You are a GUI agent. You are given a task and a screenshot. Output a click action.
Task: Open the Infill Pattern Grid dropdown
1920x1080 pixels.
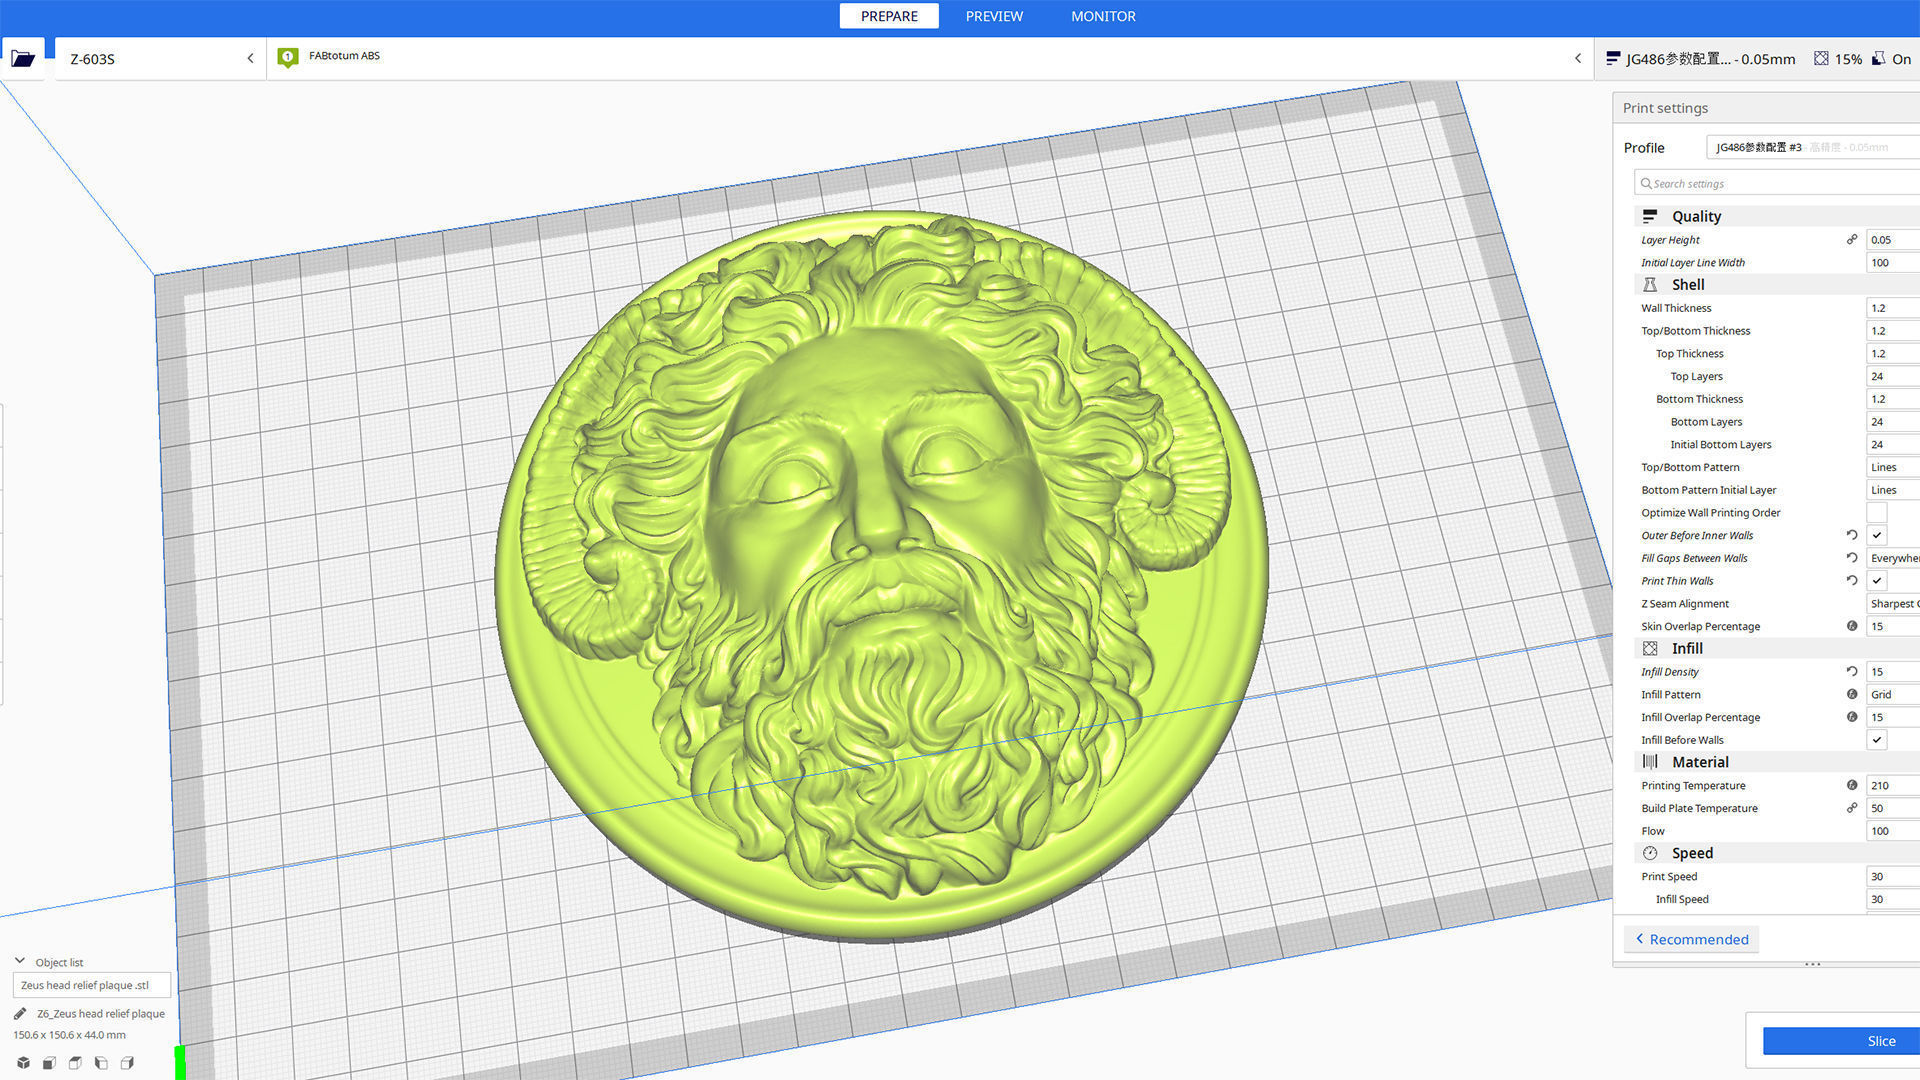tap(1892, 695)
